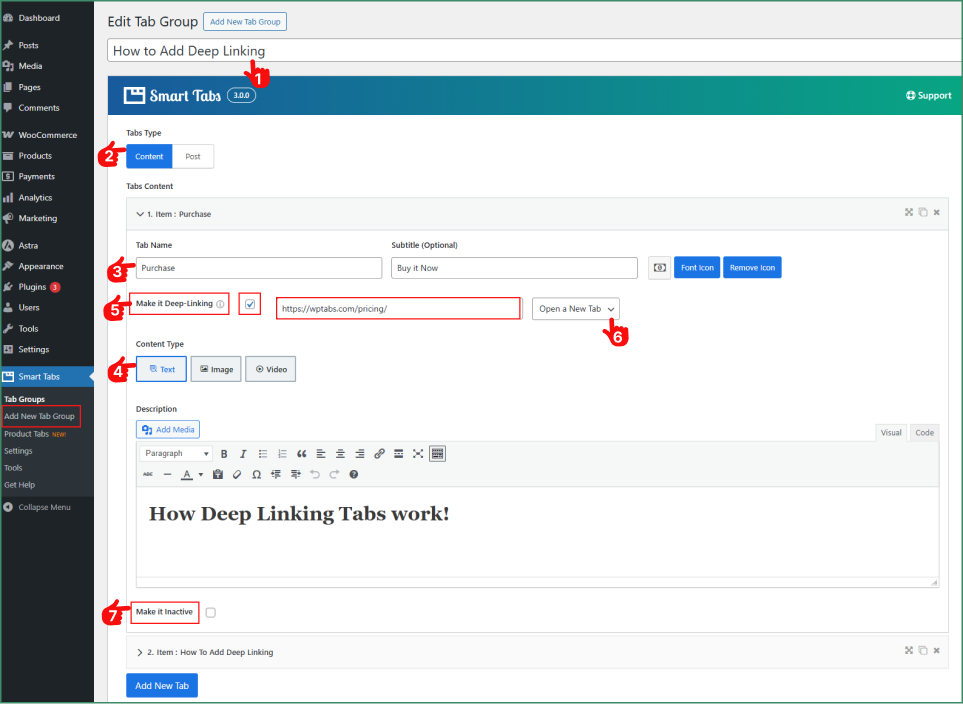Click the clear formatting eraser icon

237,474
